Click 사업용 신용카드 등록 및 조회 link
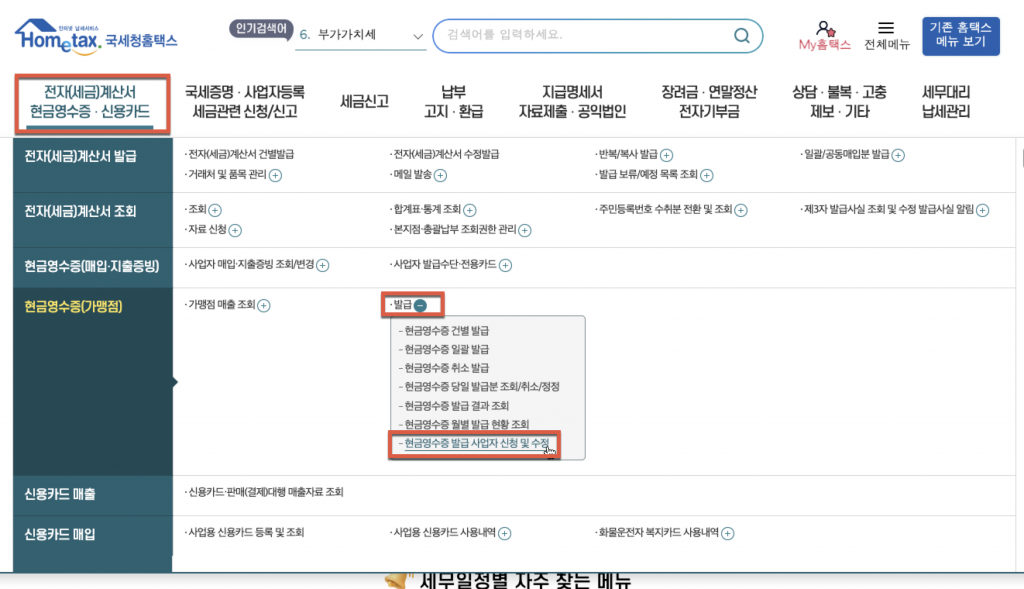1024x589 pixels. [246, 532]
